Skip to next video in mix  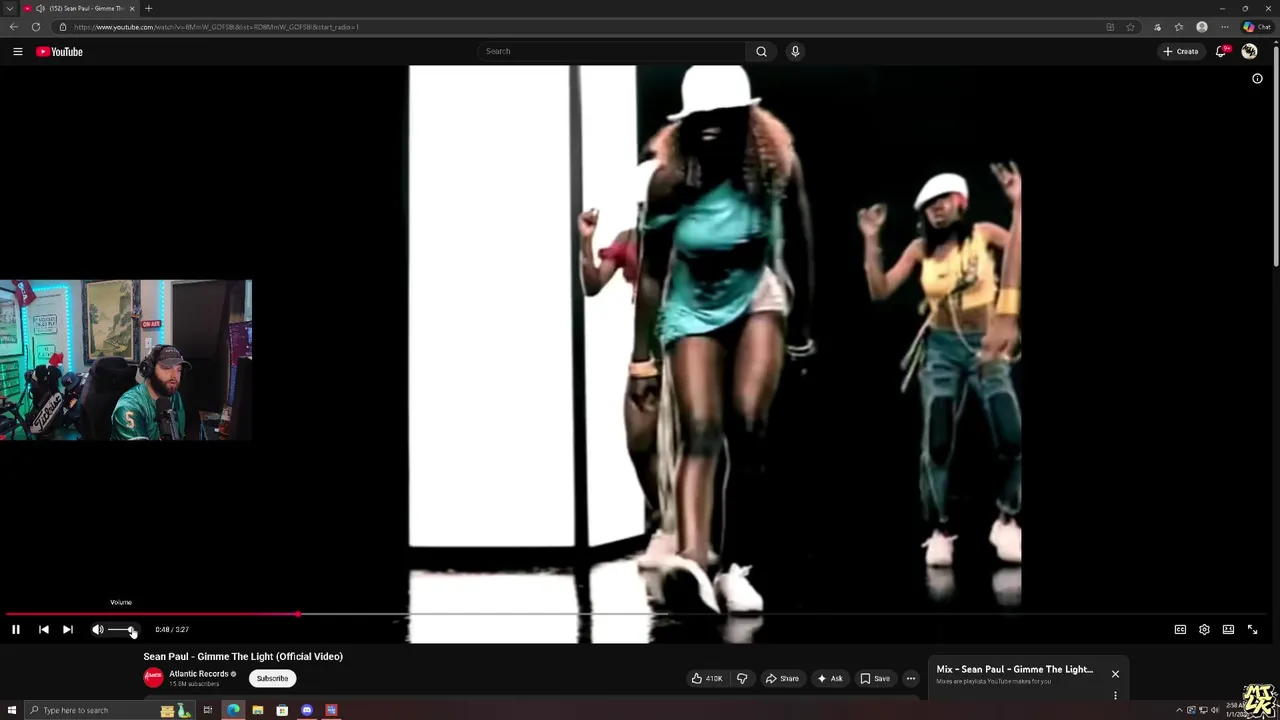67,629
